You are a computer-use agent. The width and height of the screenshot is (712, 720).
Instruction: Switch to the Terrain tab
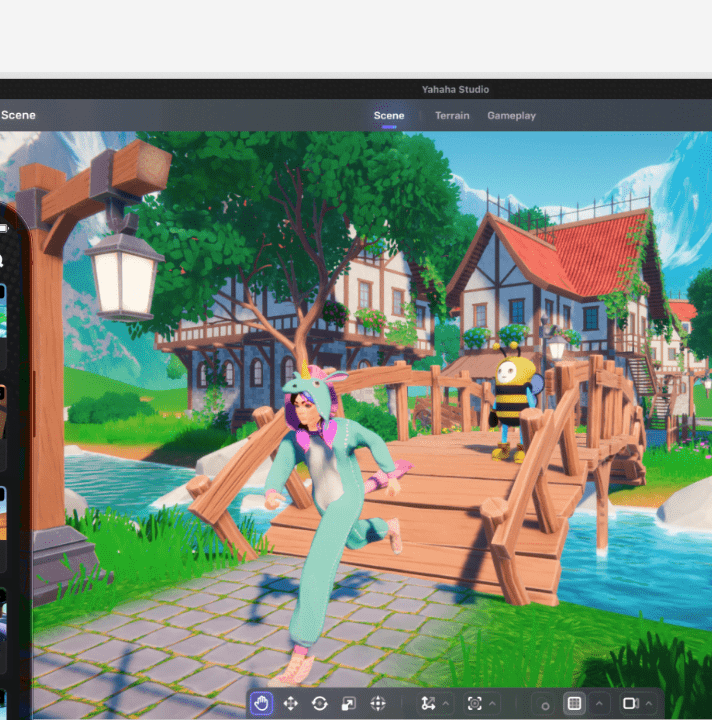(452, 116)
